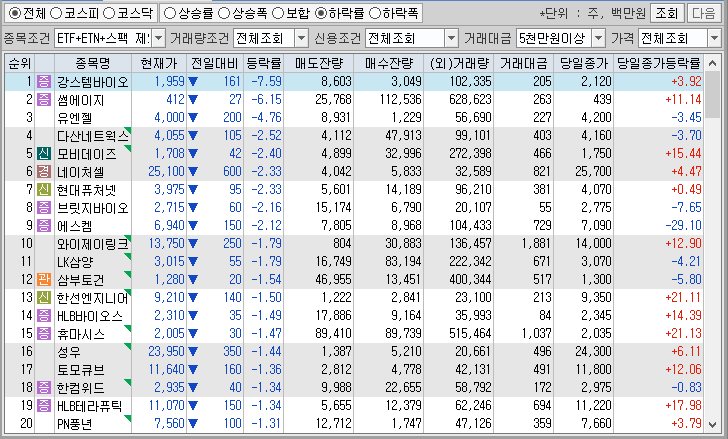Select the 보합 radio button
Screen dimensions: 728x439
pyautogui.click(x=278, y=13)
